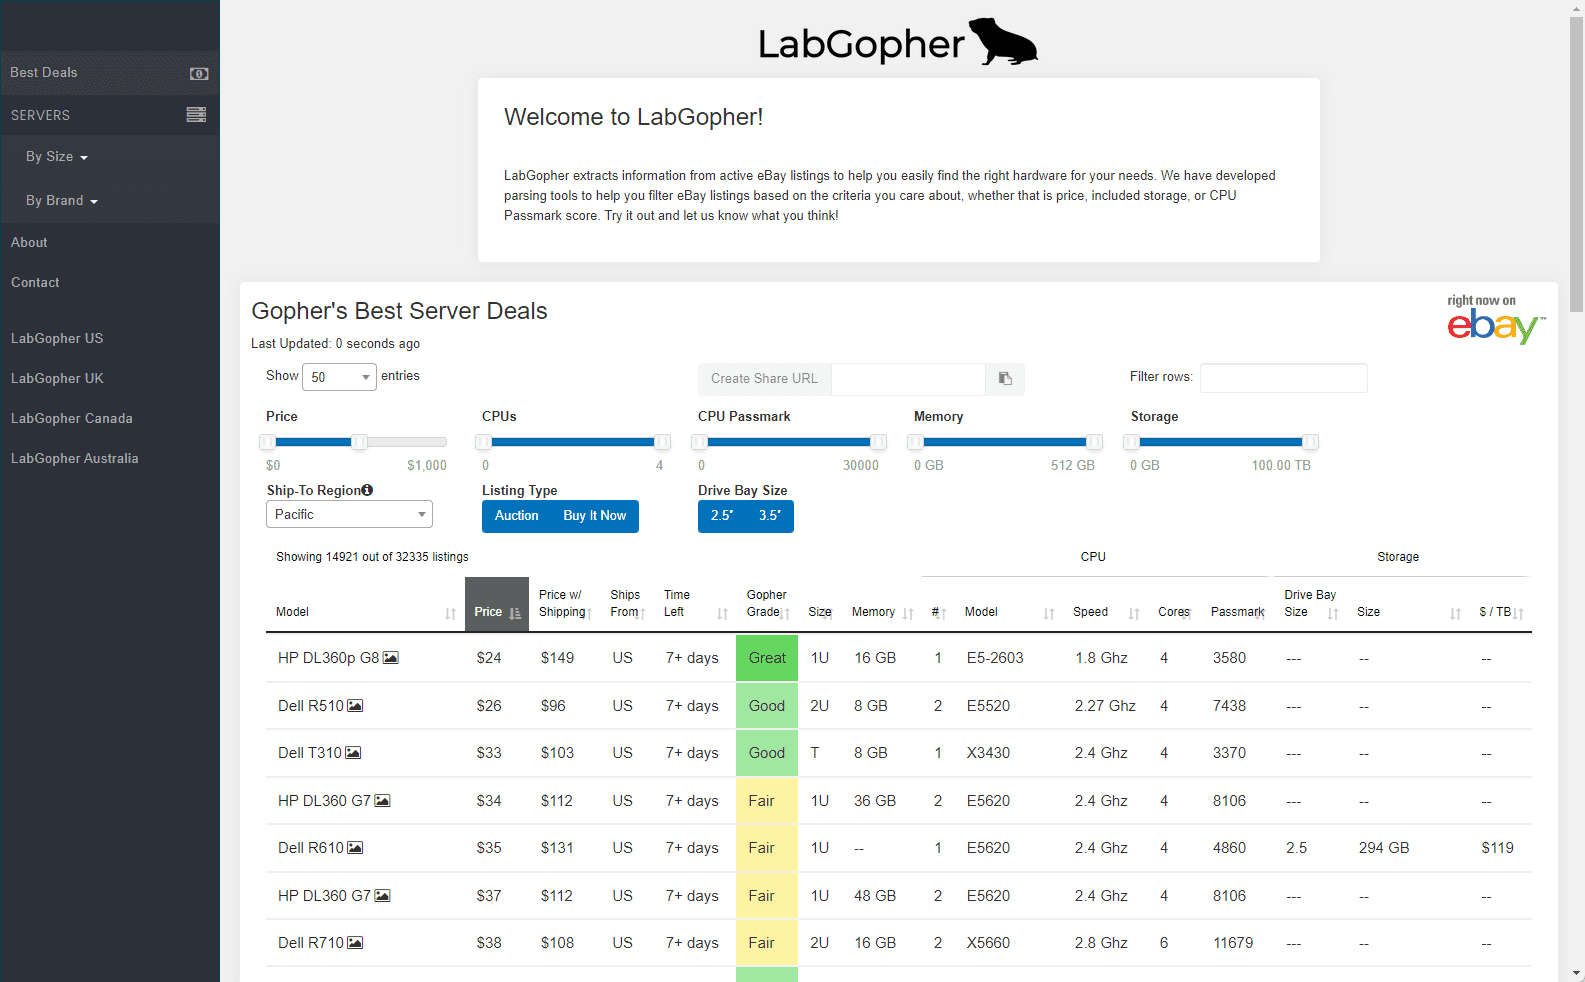Screen dimensions: 1585x982
Task: Open Best Deals in sidebar
Action: pos(110,73)
